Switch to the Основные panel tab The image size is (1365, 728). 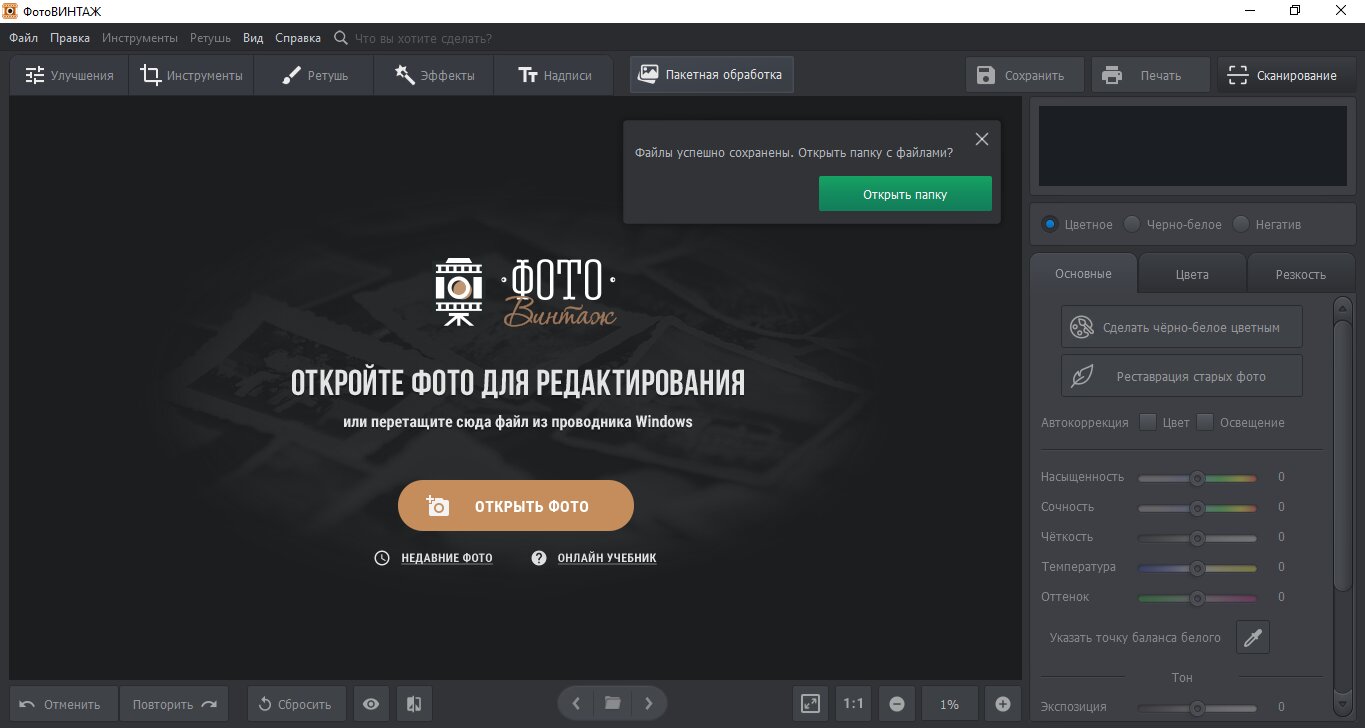click(x=1083, y=273)
